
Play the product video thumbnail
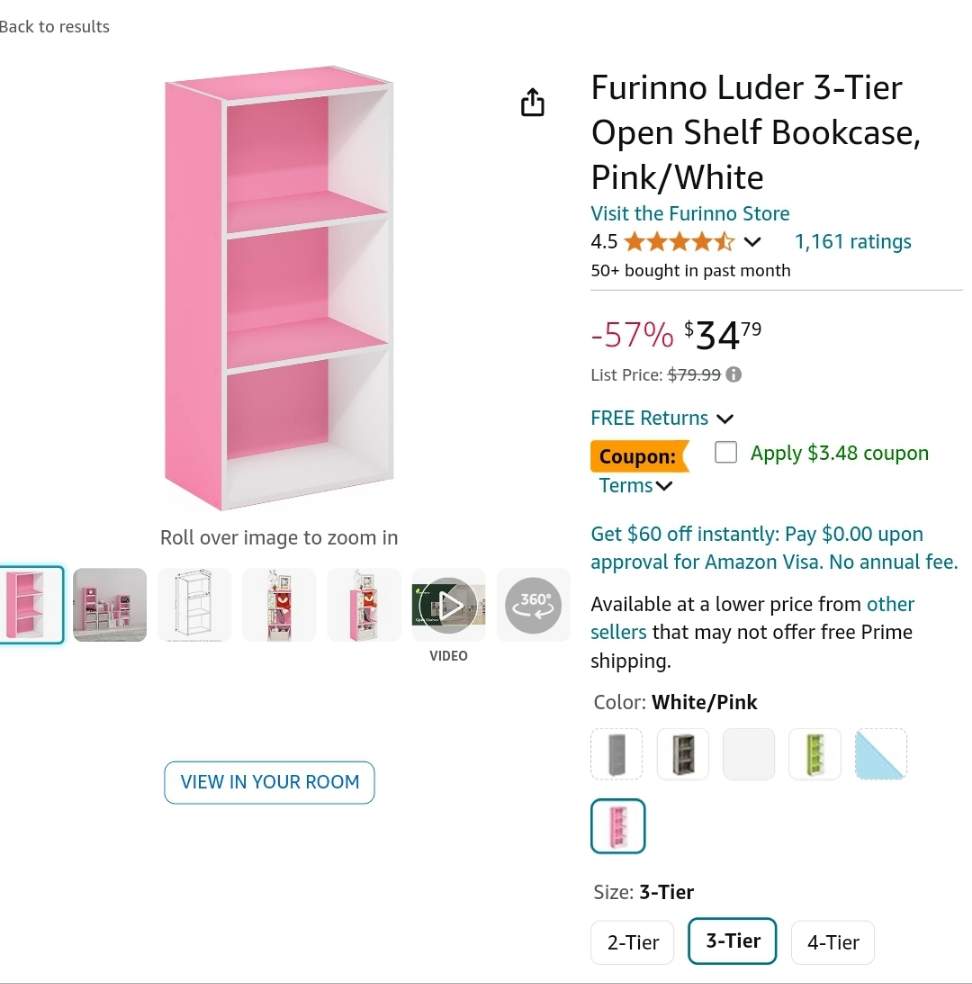point(449,605)
